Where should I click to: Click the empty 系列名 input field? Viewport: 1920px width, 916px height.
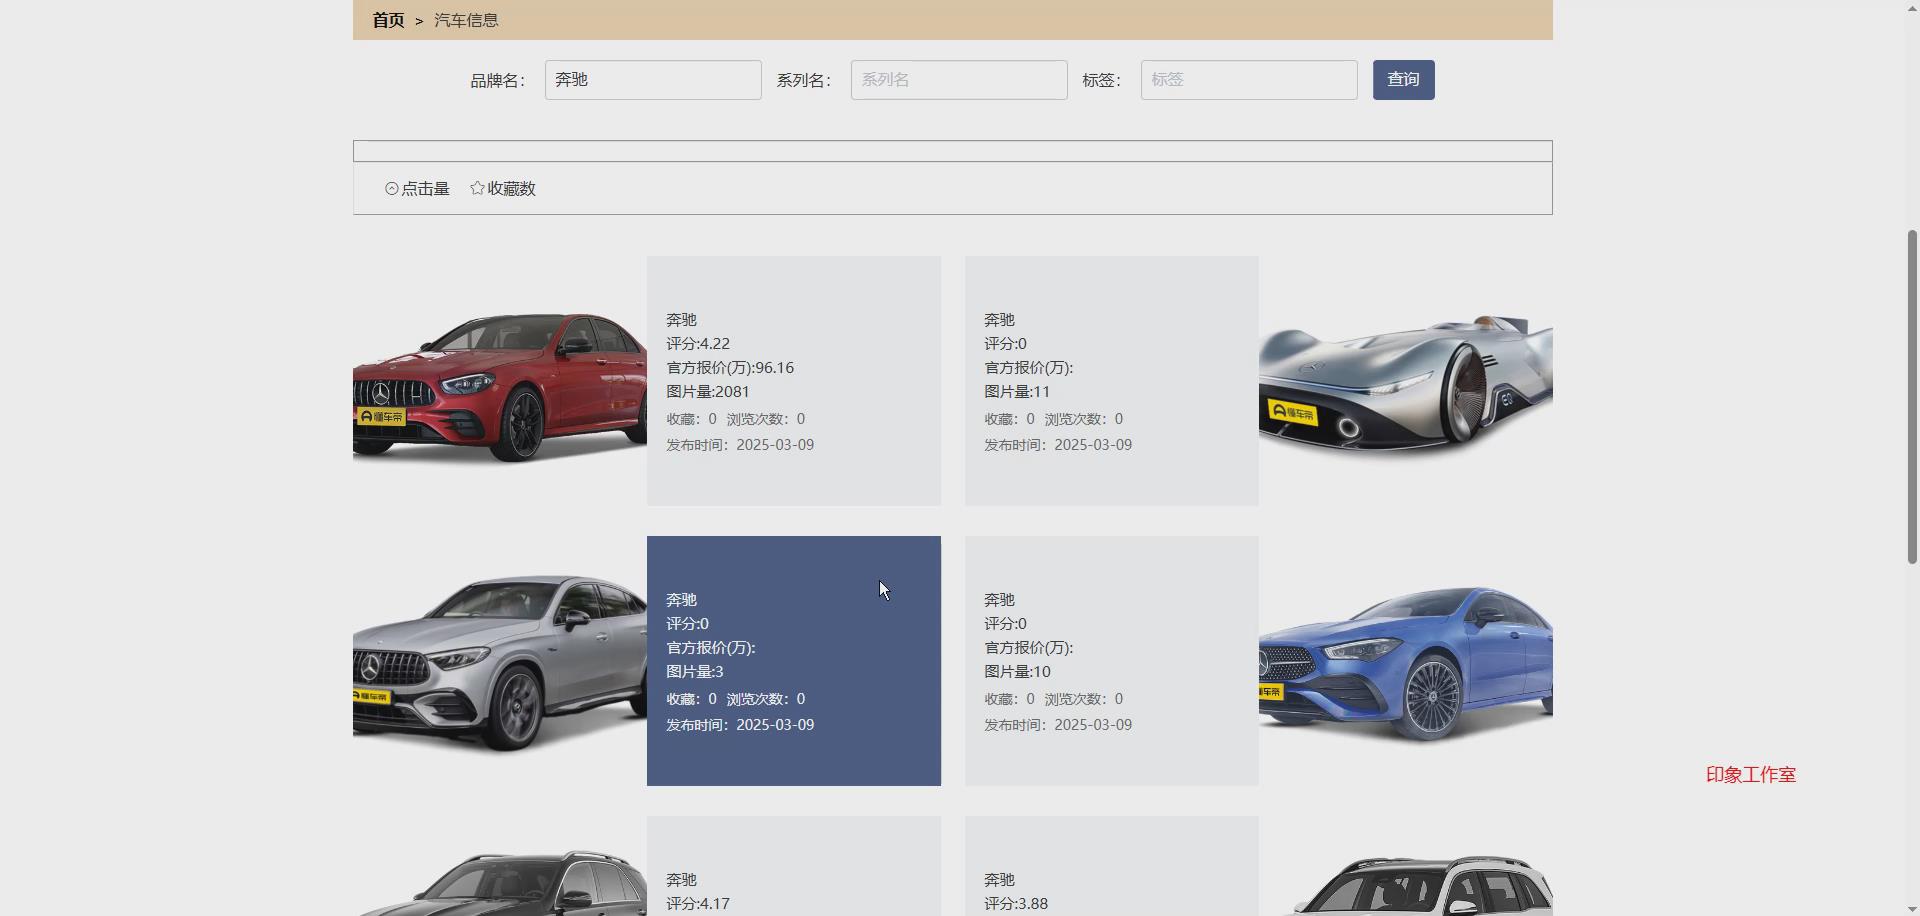click(x=957, y=80)
